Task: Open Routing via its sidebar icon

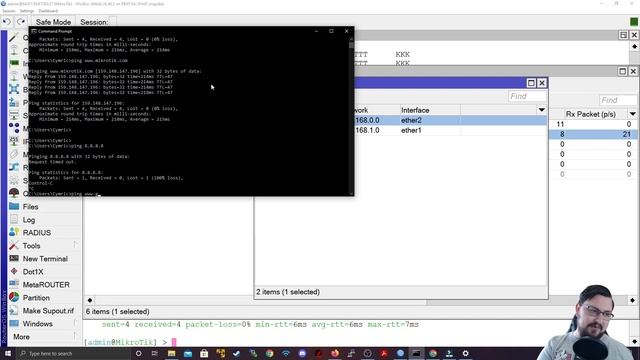Action: click(14, 167)
